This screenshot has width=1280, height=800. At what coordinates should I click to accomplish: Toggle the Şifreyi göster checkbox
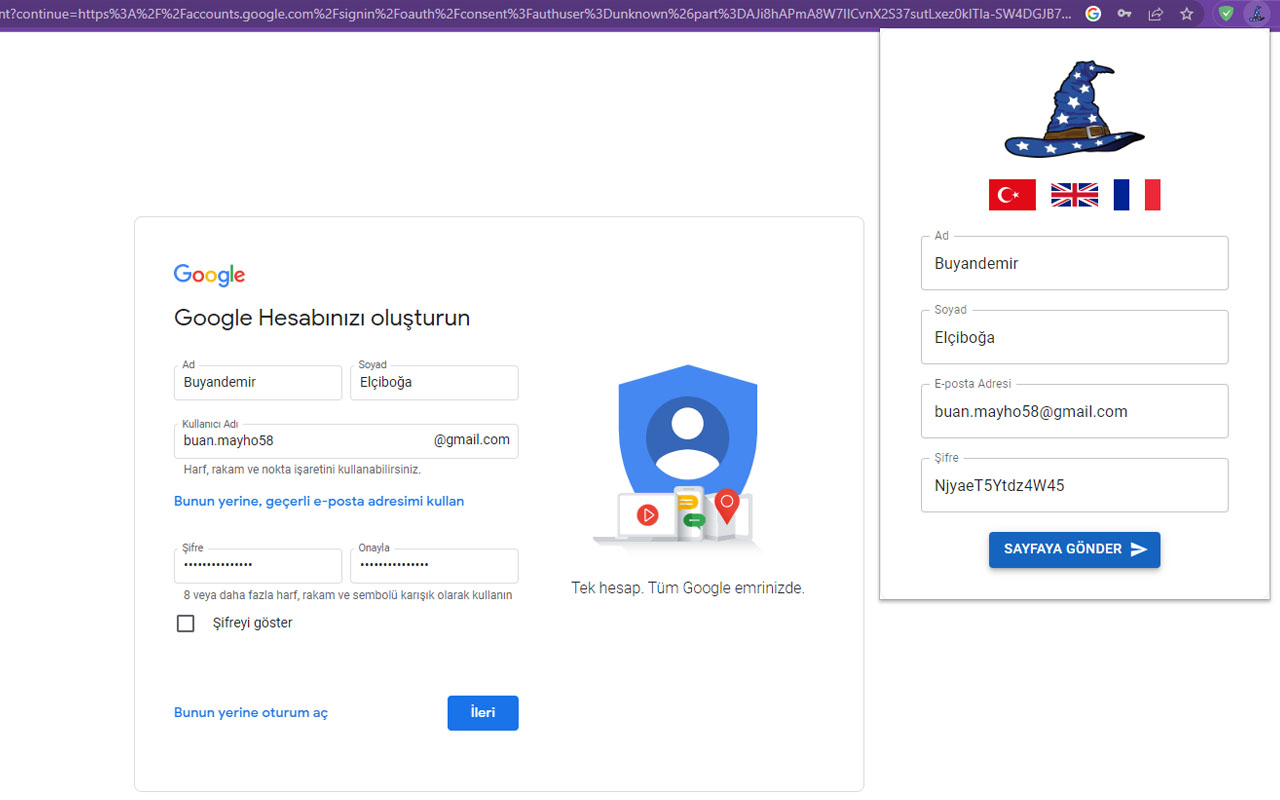[x=185, y=623]
